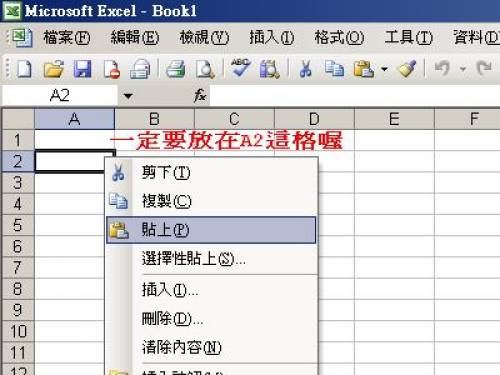Open Print Preview magnifier icon
This screenshot has height=375, width=500.
pos(205,69)
